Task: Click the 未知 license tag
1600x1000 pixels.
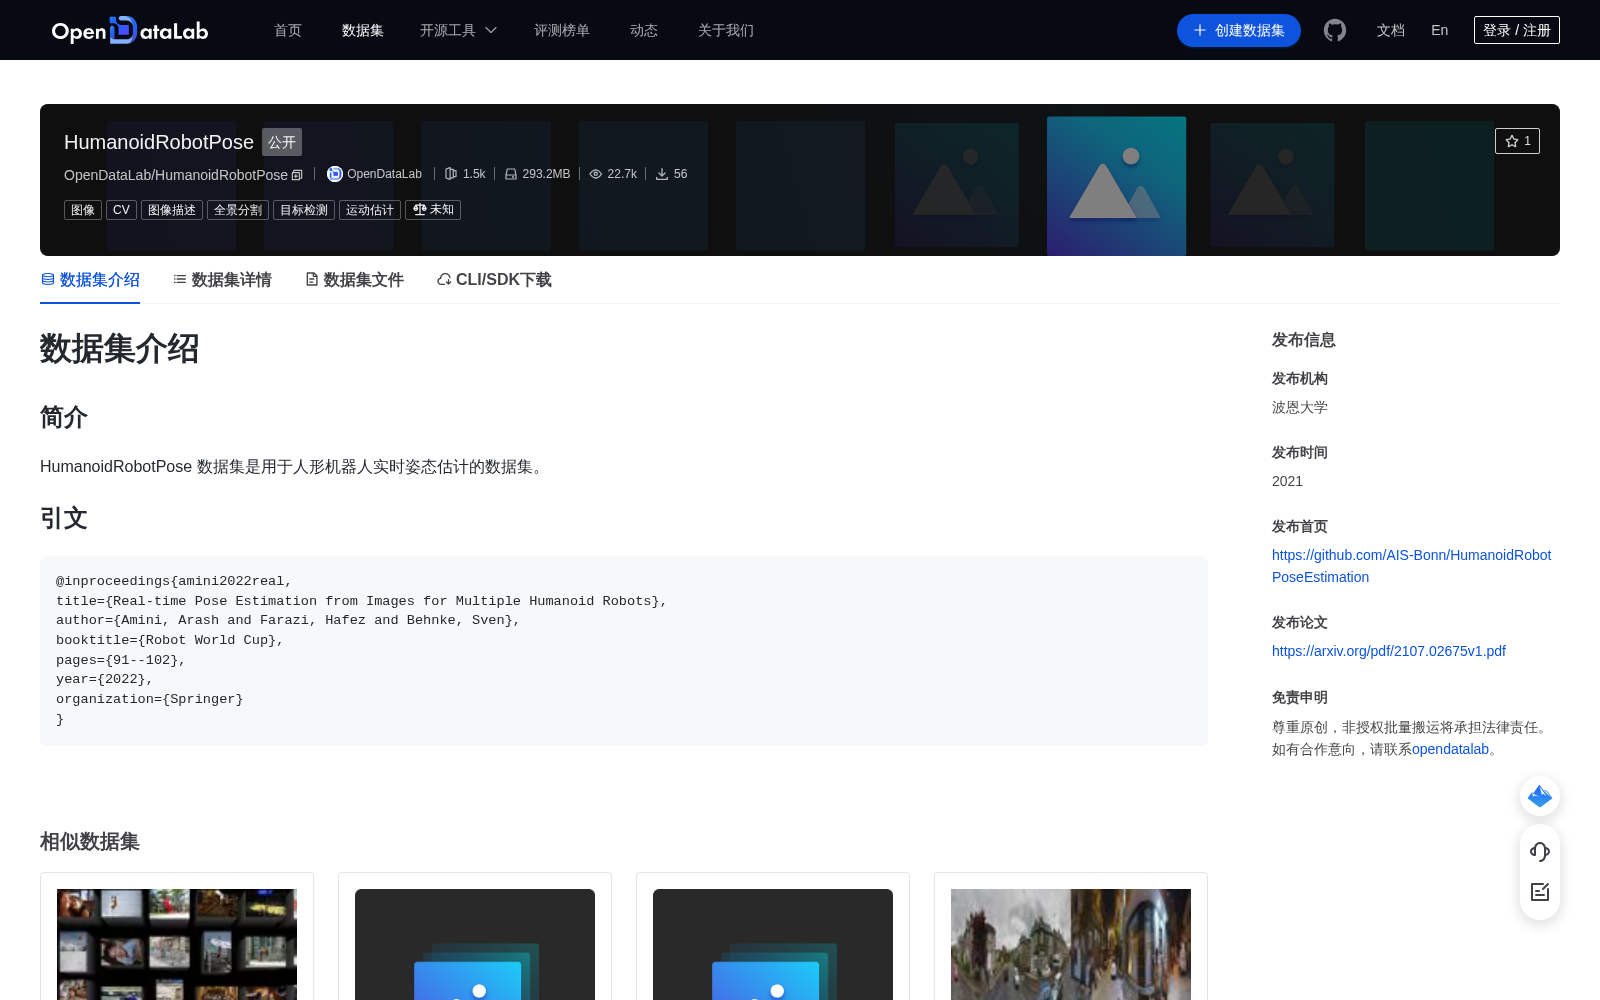Action: click(433, 210)
